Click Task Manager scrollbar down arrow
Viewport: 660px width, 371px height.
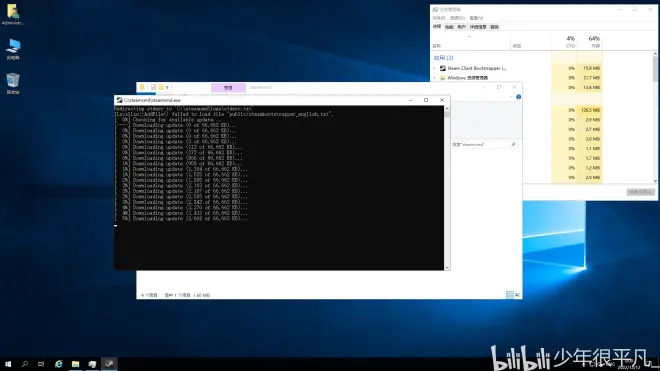point(655,181)
